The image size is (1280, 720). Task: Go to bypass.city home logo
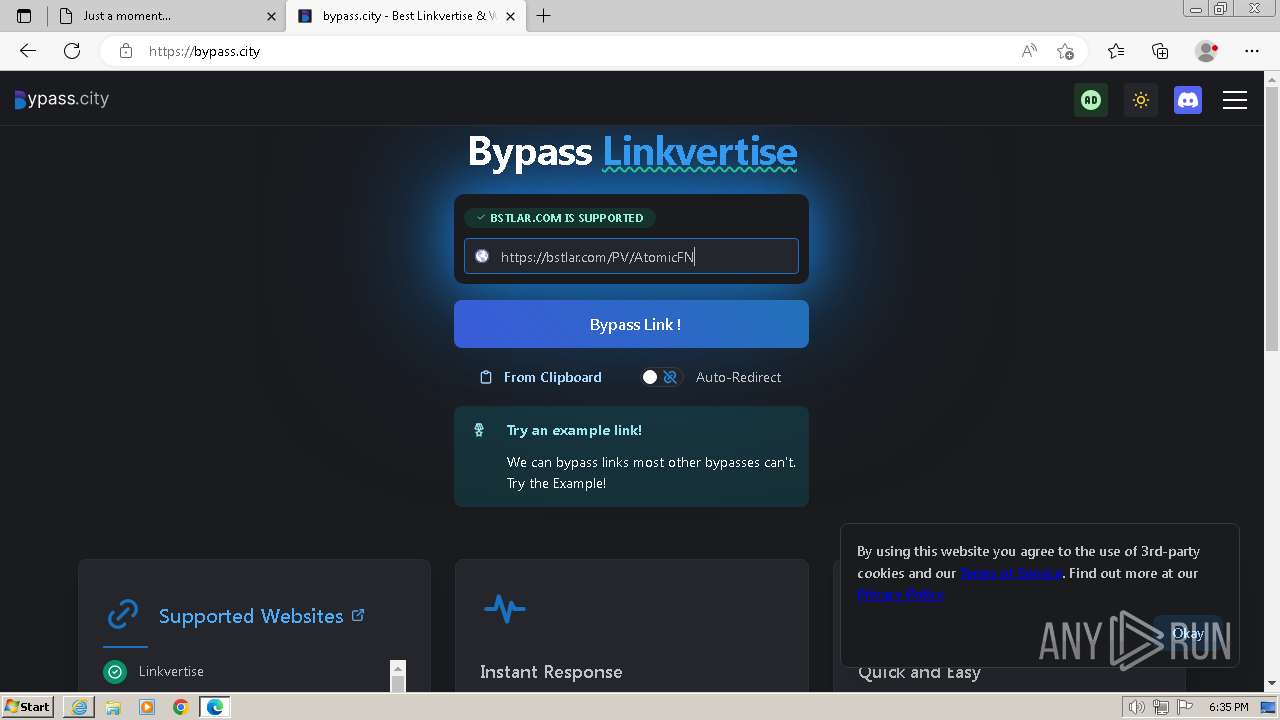pos(62,99)
